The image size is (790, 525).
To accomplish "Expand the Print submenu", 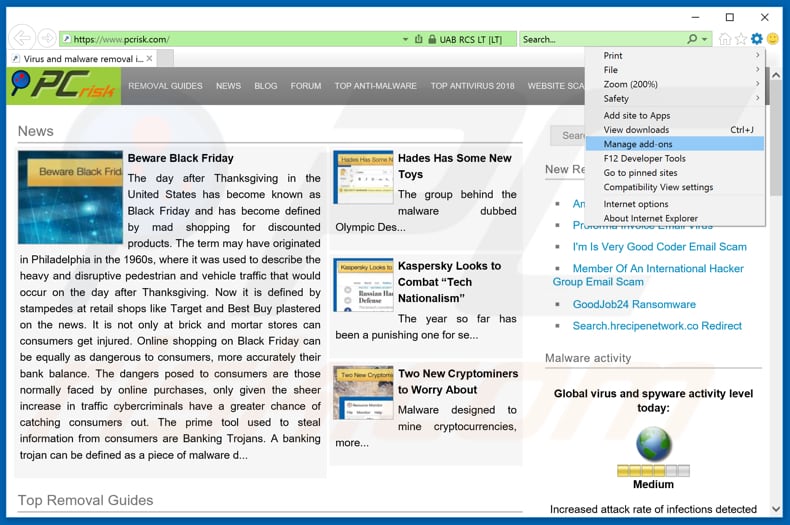I will (x=675, y=55).
